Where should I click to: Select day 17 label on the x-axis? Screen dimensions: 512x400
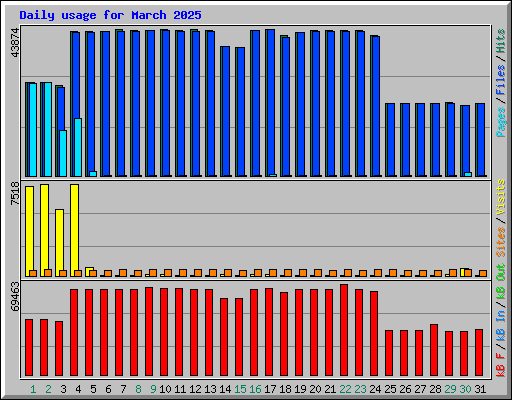pyautogui.click(x=270, y=389)
